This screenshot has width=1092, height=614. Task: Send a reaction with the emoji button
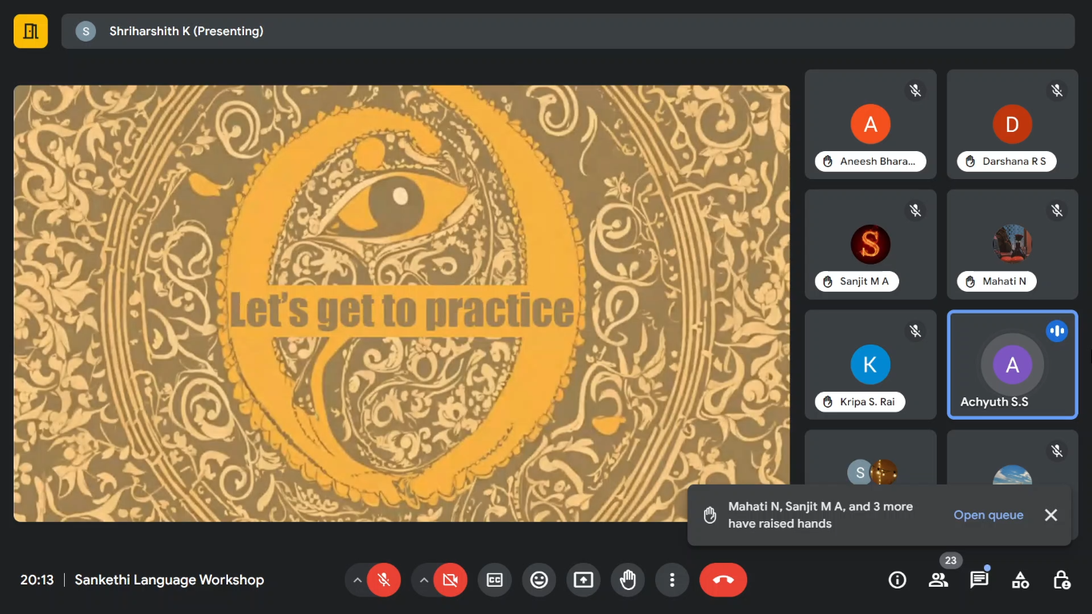pos(539,580)
